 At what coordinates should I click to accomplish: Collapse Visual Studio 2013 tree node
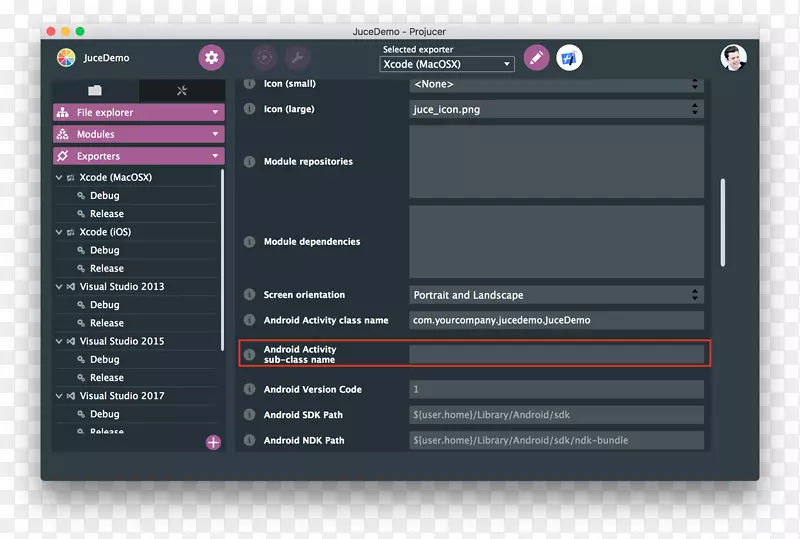pos(59,287)
